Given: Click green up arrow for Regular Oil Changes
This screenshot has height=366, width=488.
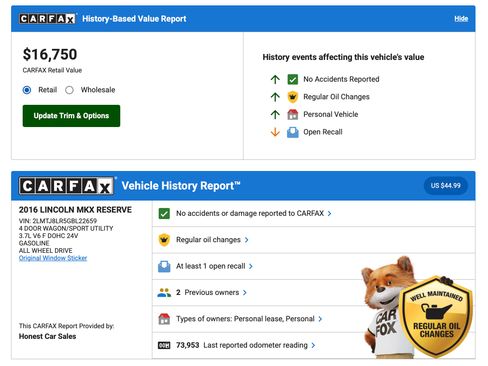Looking at the screenshot, I should 275,97.
